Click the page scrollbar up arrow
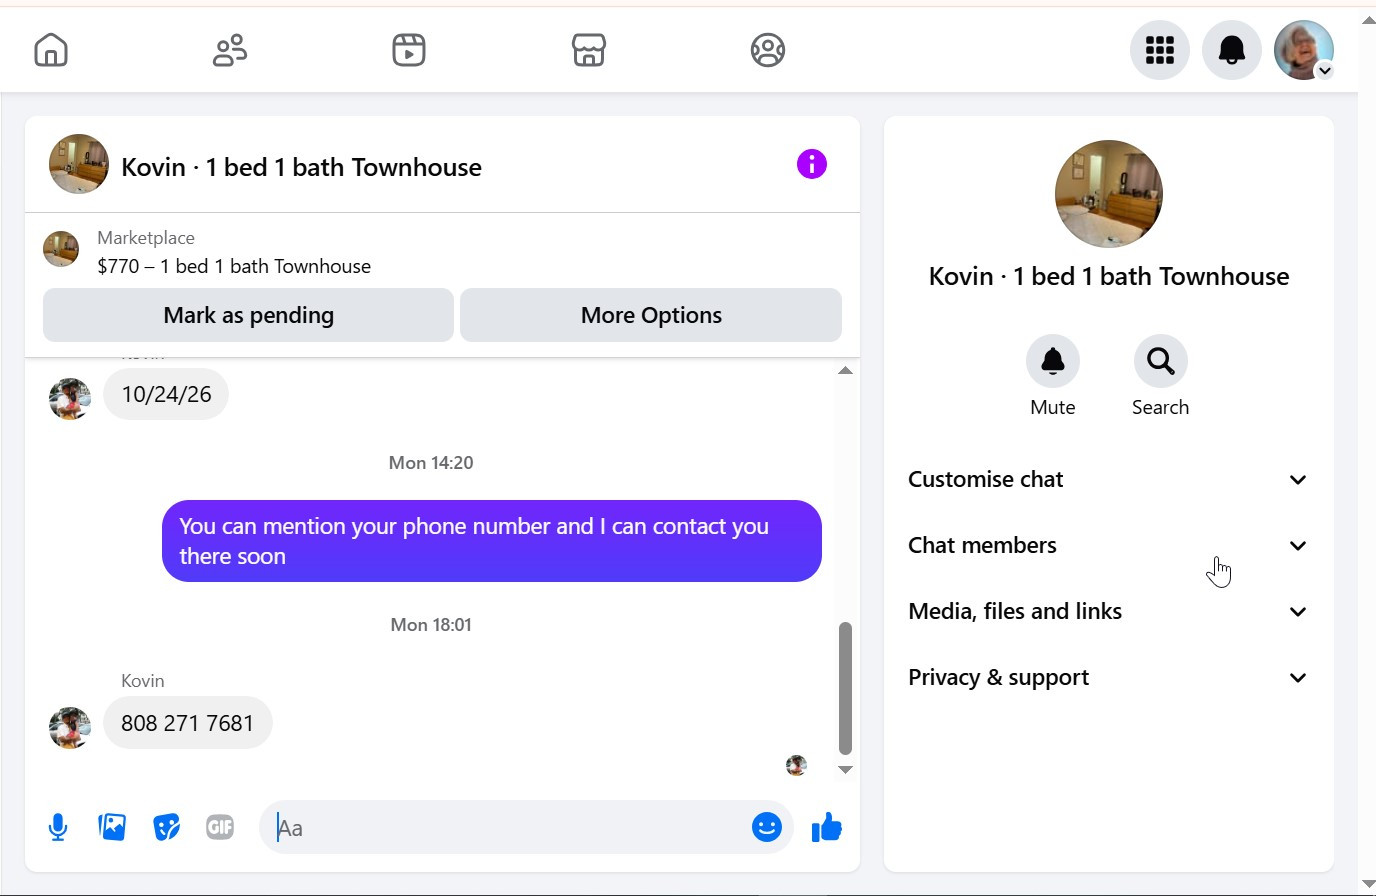Viewport: 1376px width, 896px height. pos(1368,20)
